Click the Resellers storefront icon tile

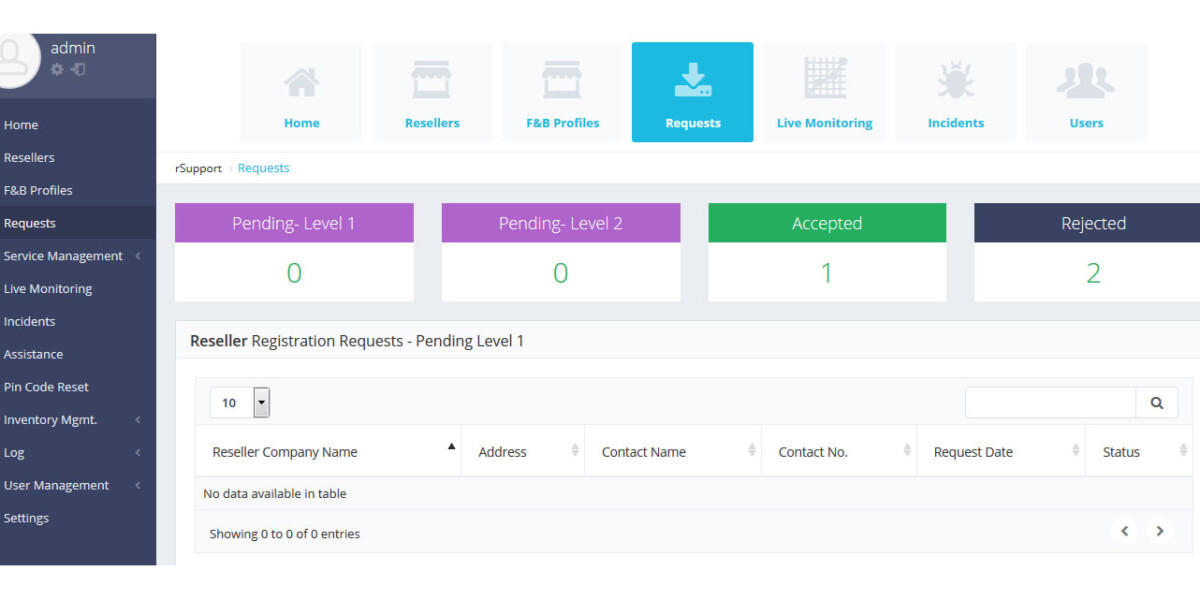432,92
